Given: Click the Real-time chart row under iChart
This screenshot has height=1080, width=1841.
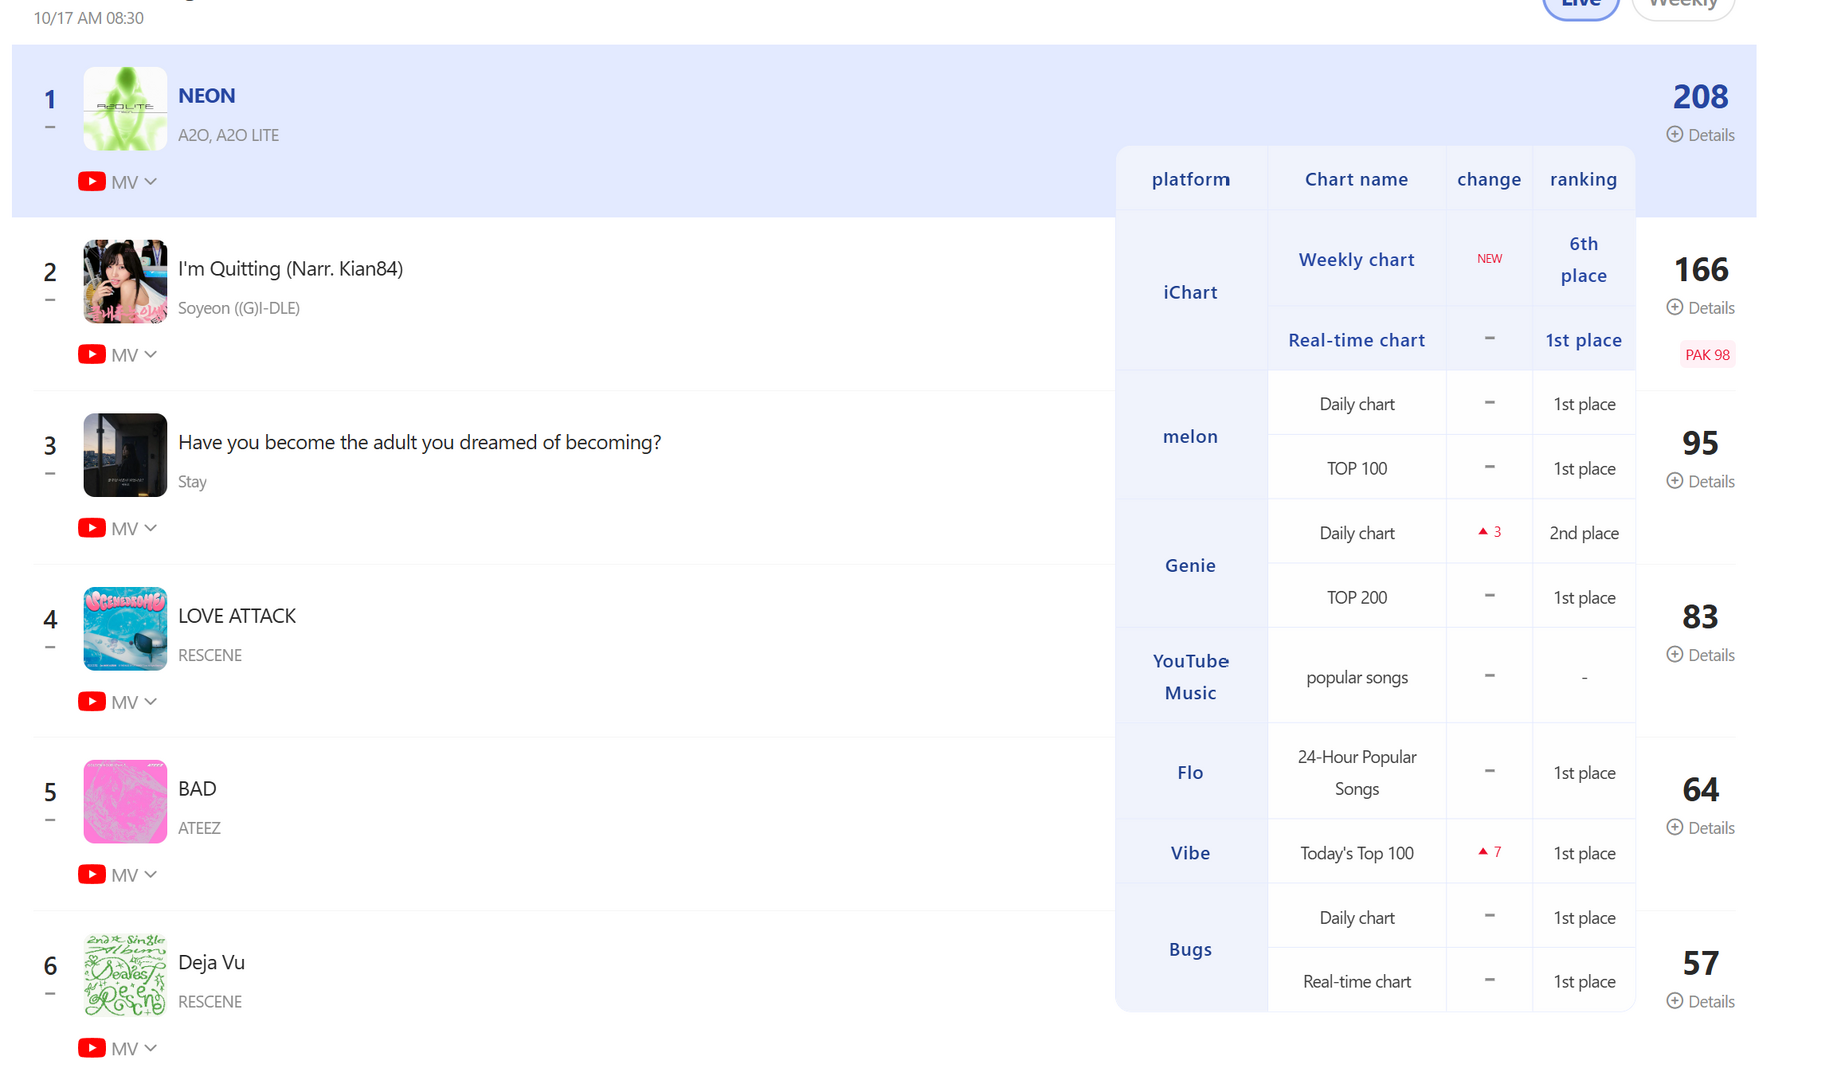Looking at the screenshot, I should pos(1452,340).
